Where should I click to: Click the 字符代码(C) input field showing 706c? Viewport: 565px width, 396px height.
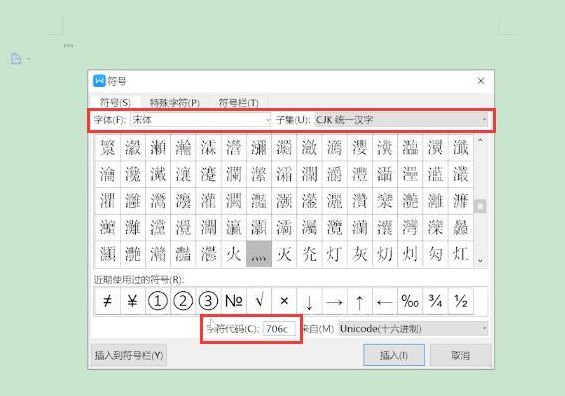(x=280, y=329)
